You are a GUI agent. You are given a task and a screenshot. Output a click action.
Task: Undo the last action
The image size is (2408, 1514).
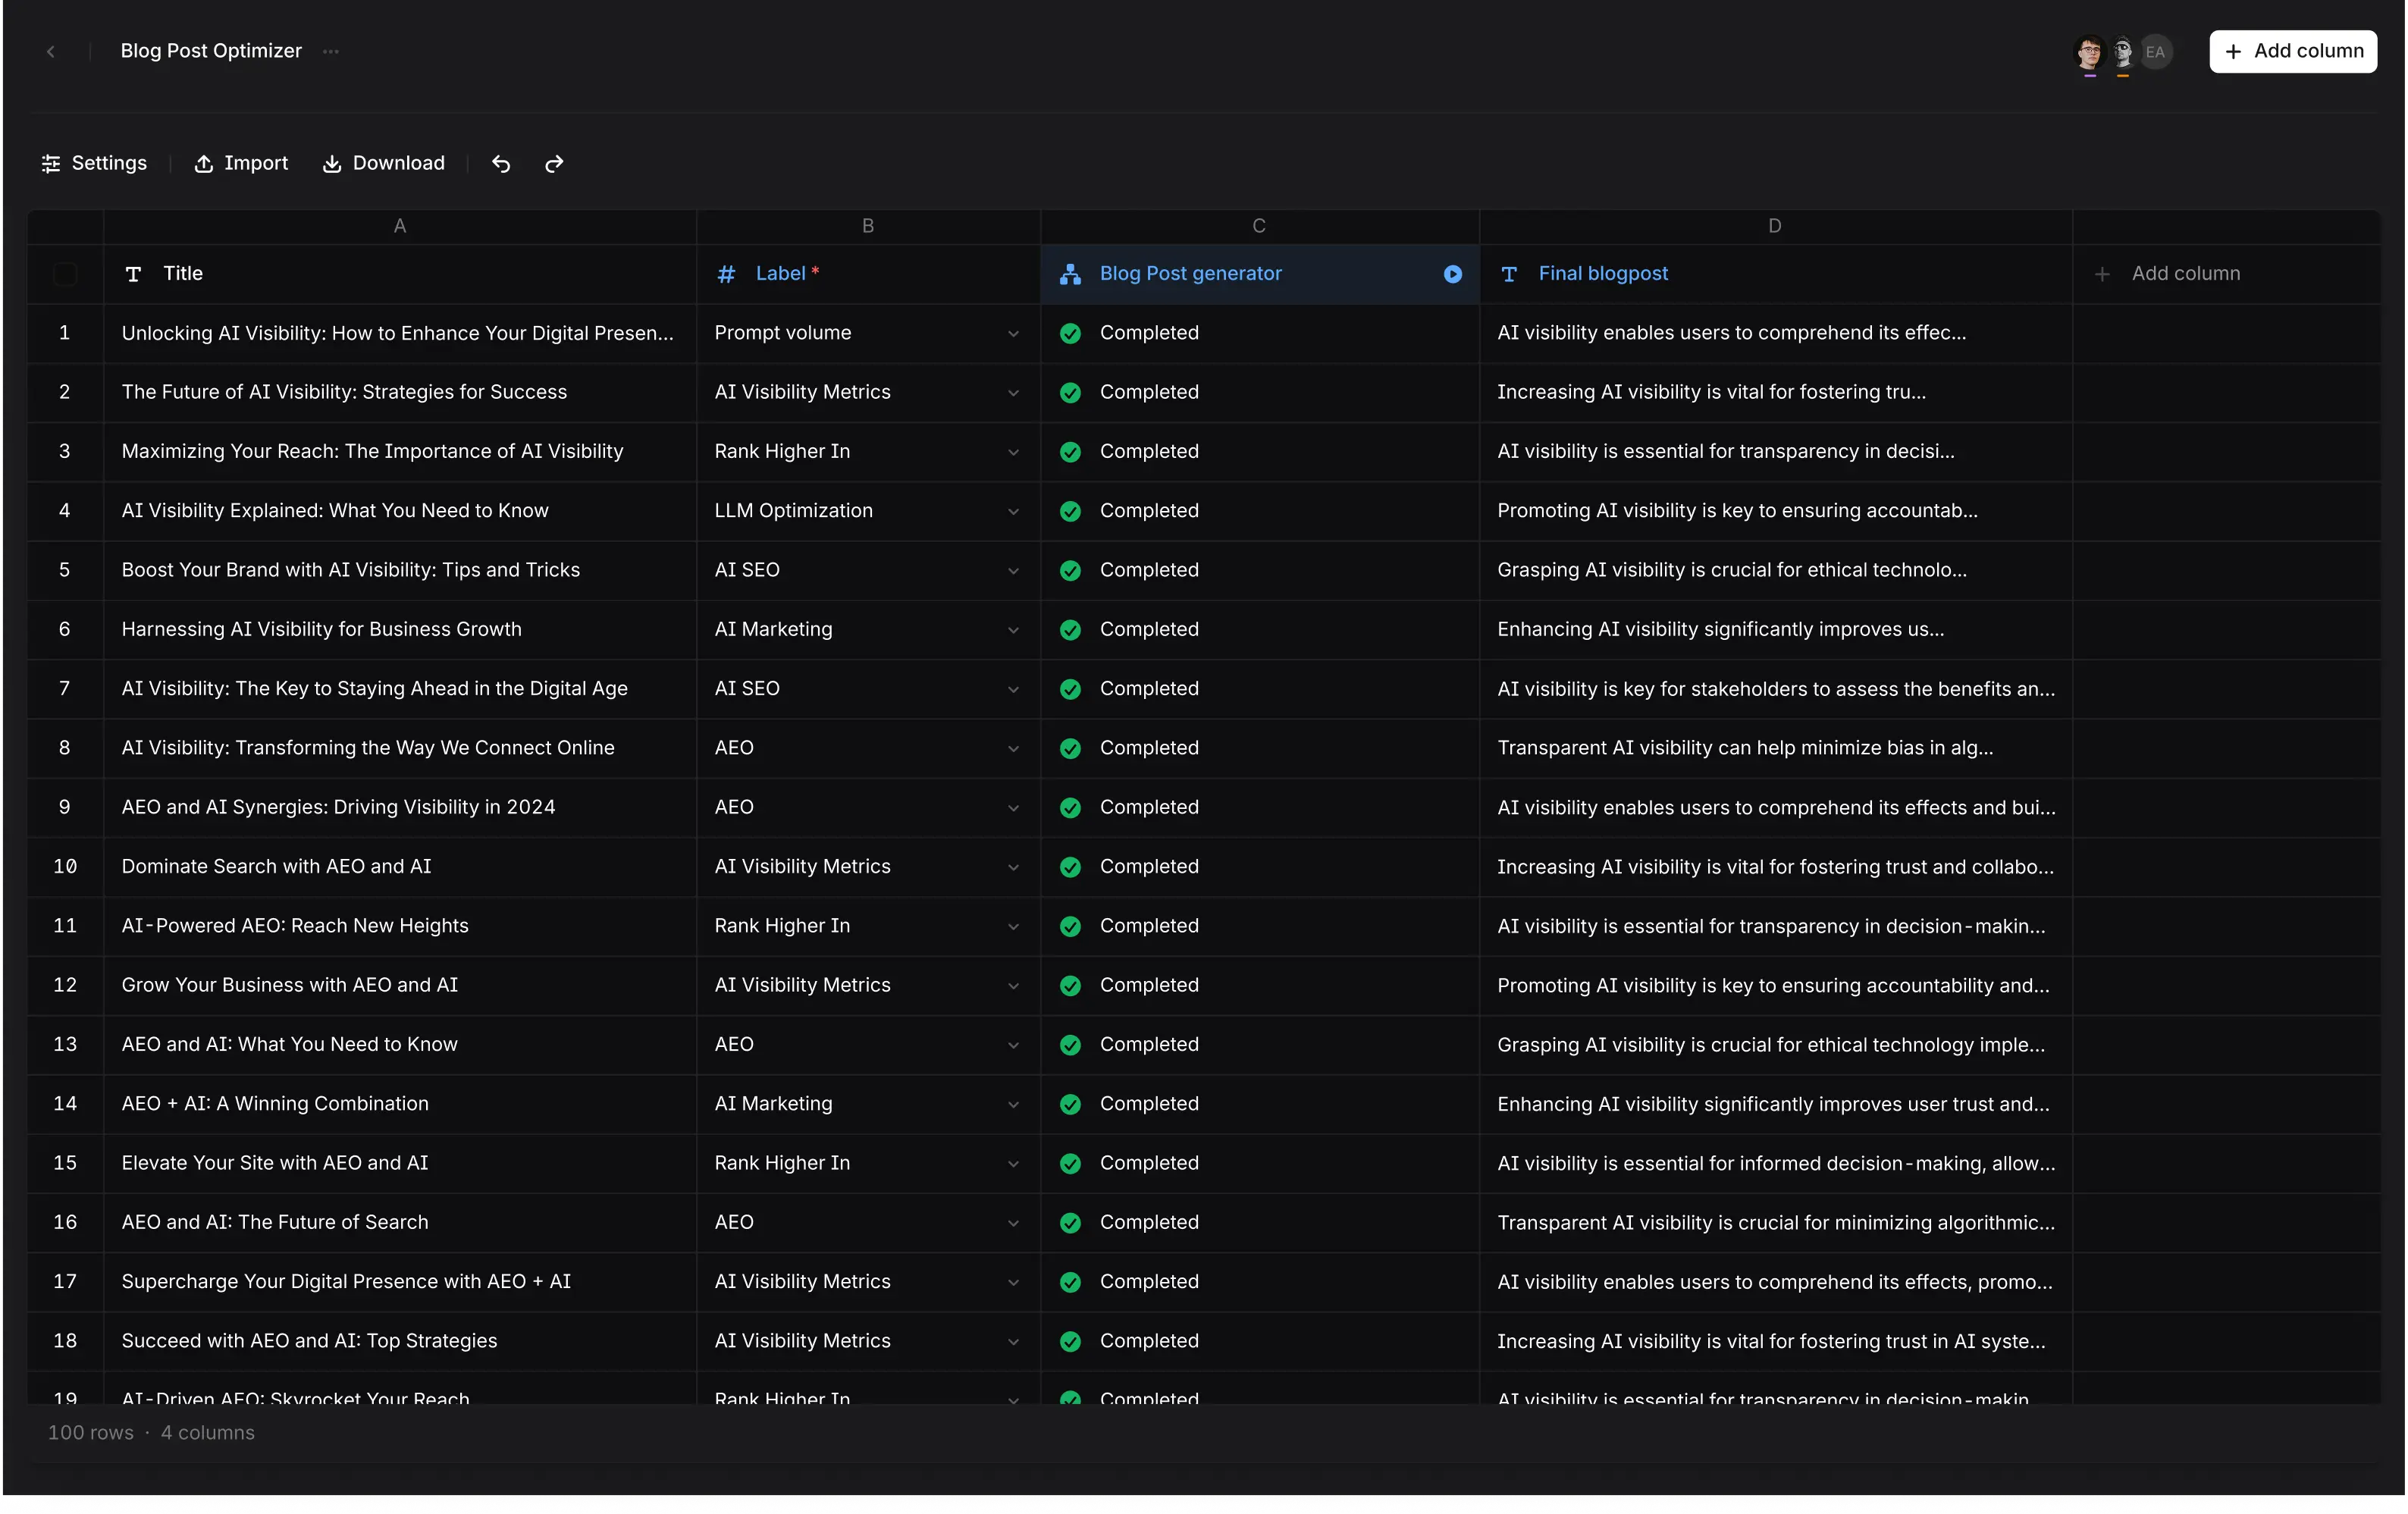501,164
